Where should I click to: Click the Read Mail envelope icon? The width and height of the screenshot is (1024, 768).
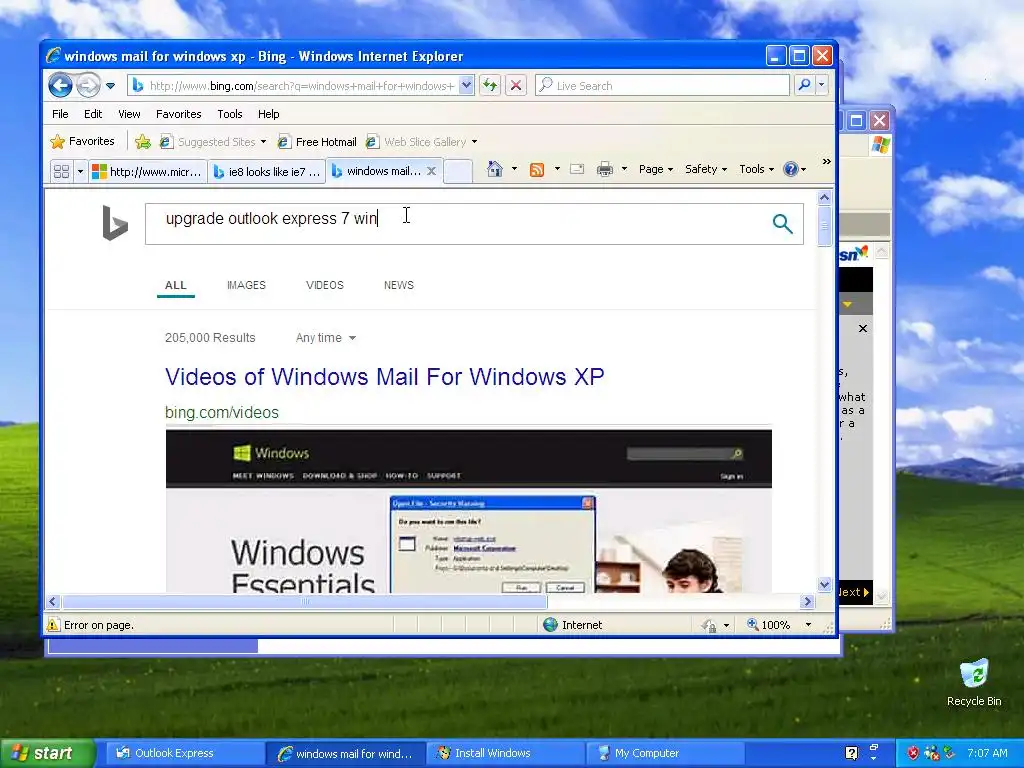577,169
